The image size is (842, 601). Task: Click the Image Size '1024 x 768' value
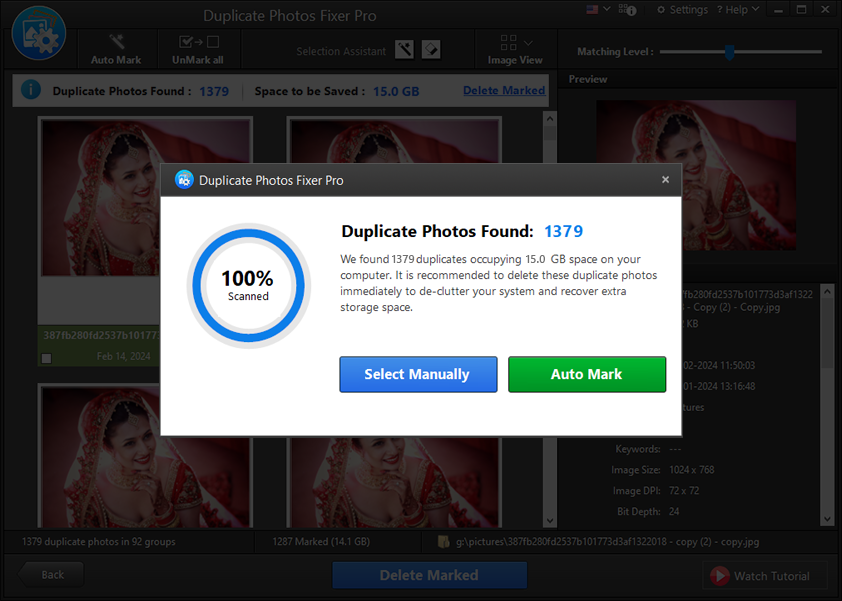point(692,470)
